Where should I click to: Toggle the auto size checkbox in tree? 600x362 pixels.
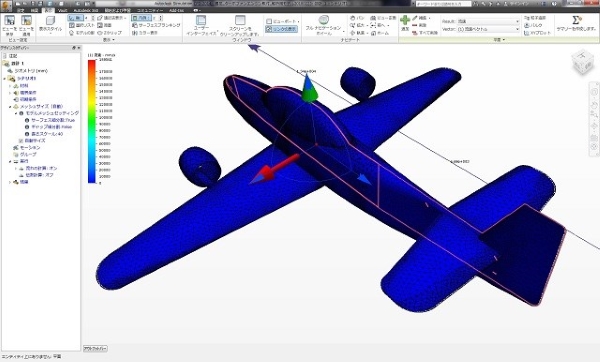click(x=21, y=141)
